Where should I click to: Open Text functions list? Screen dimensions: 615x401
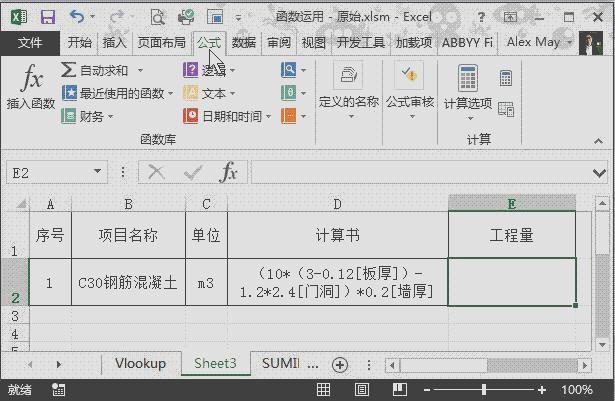(209, 93)
